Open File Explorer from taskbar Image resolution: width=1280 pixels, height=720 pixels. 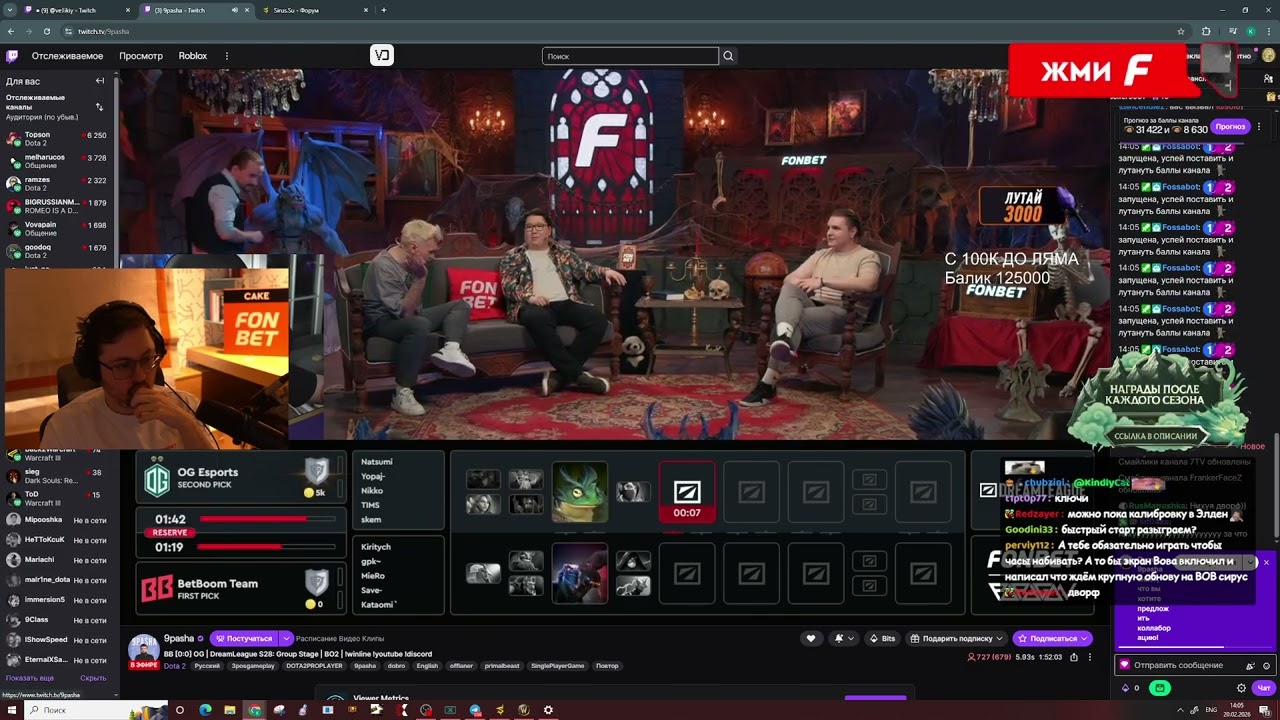231,710
